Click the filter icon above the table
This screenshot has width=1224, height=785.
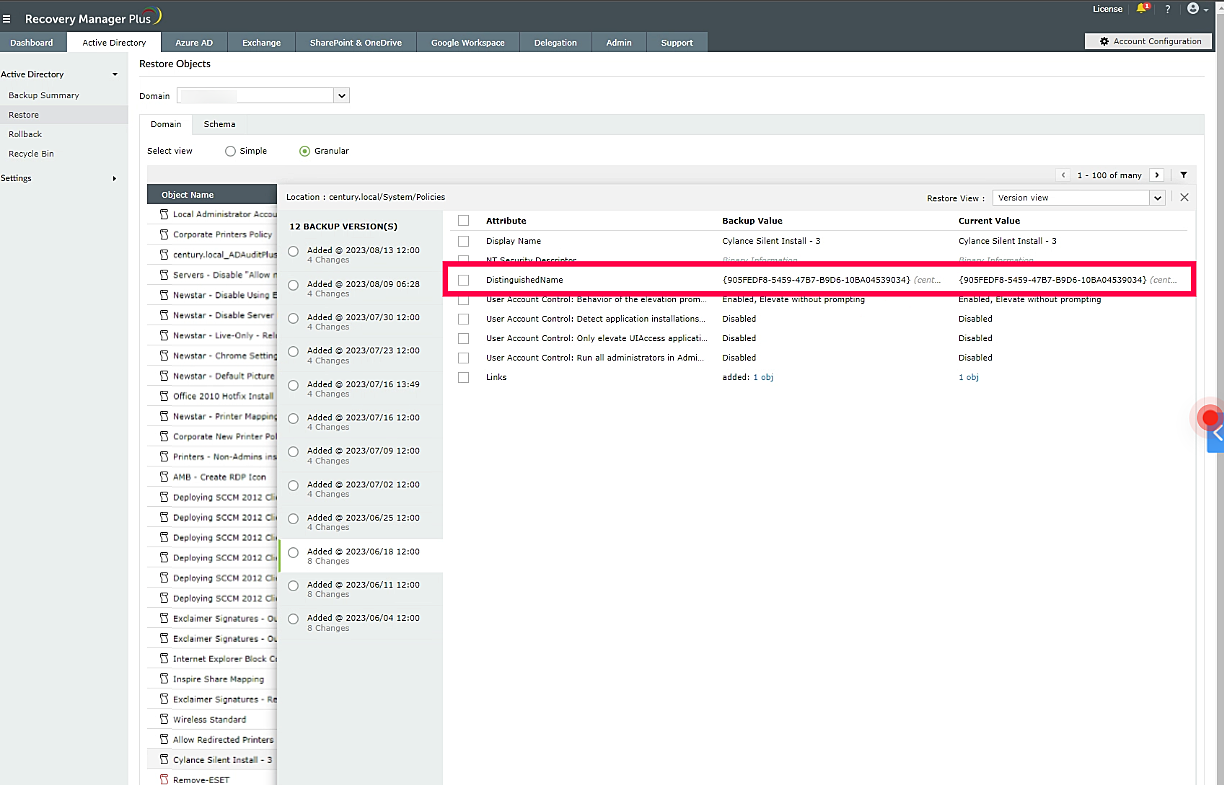1183,175
